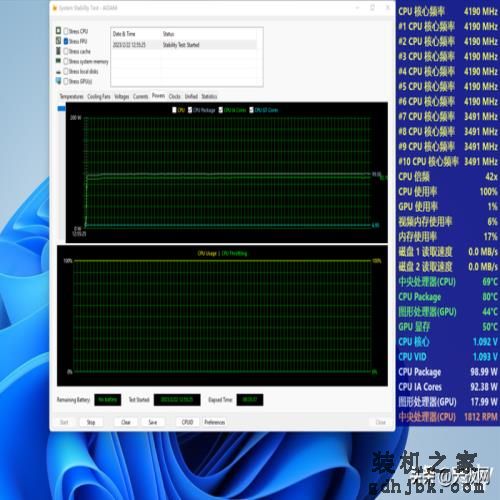Click the CPU 使用率 100% row
The width and height of the screenshot is (500, 500).
[x=448, y=191]
